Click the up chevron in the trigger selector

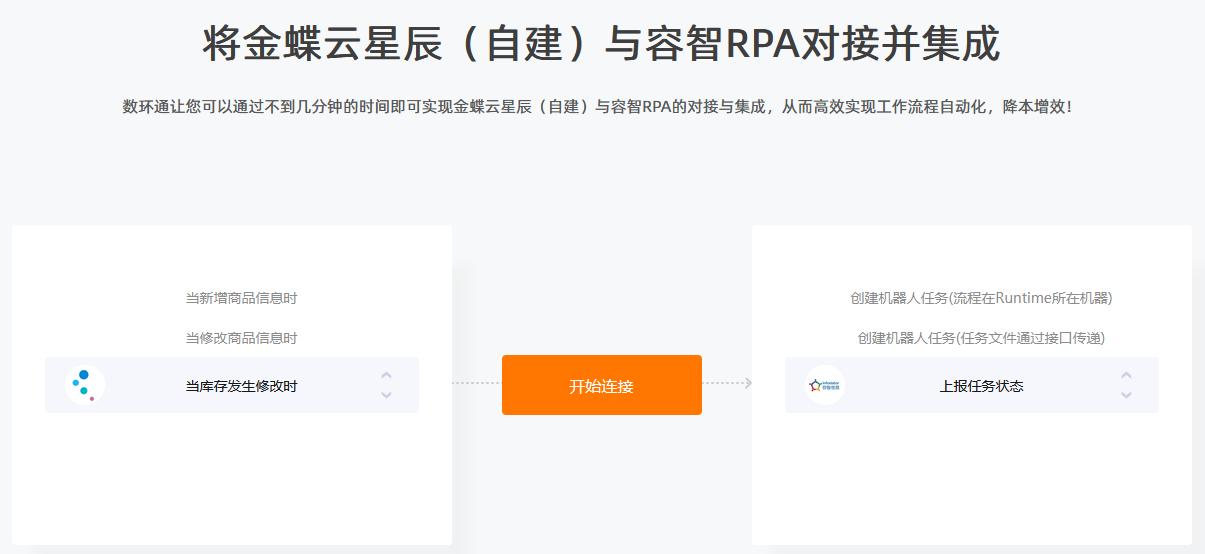click(x=387, y=376)
